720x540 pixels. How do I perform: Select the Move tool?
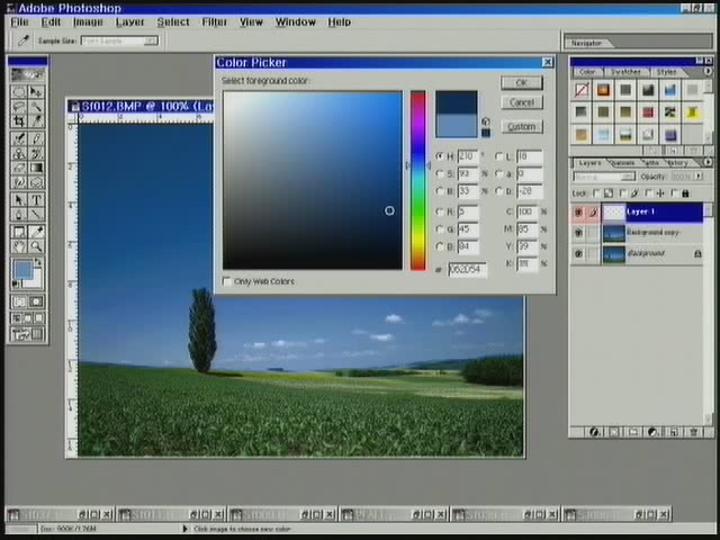pyautogui.click(x=36, y=92)
